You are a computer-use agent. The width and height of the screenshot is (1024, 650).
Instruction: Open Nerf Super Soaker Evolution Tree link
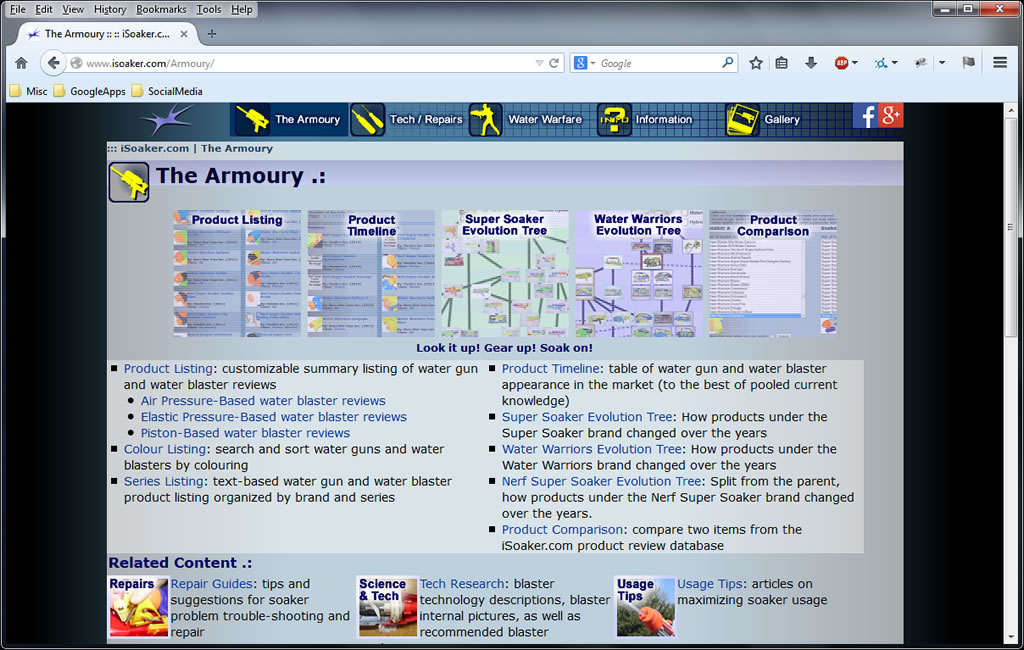(601, 481)
